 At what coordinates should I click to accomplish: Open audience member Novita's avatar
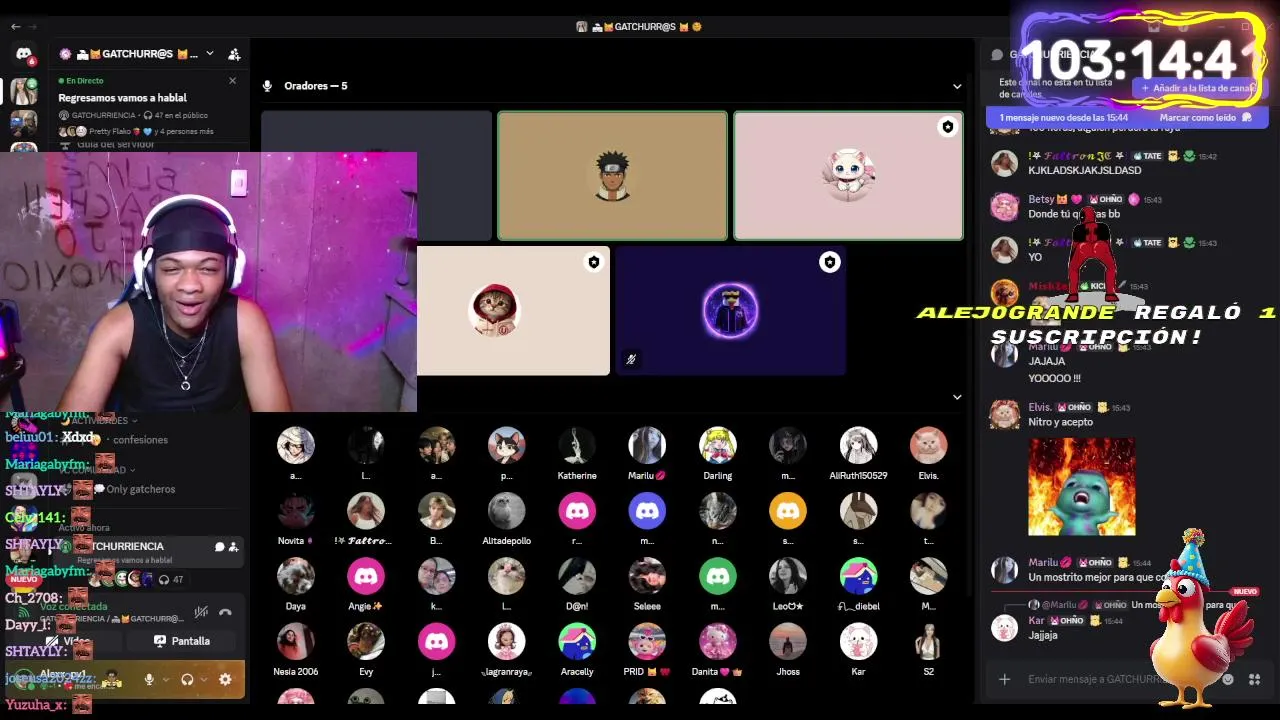point(296,511)
